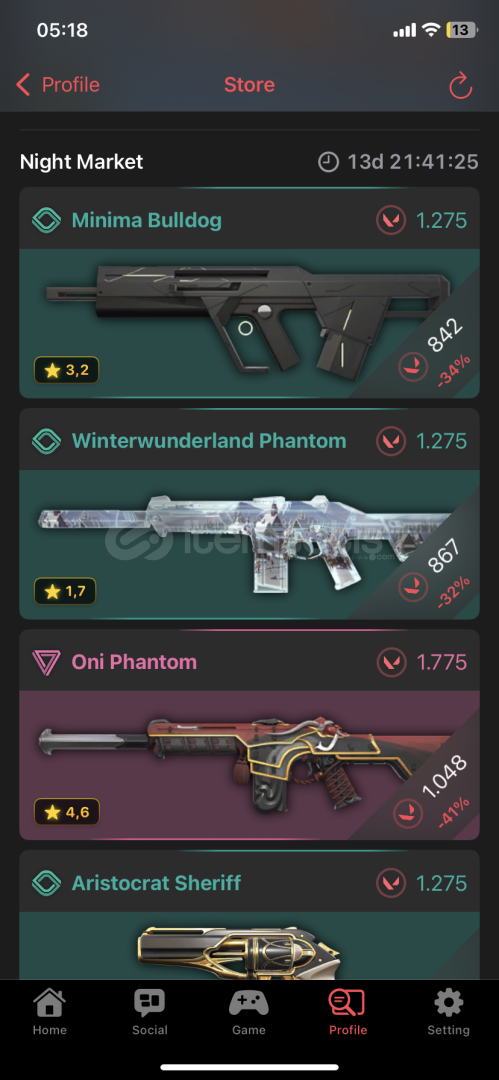Tap the Minima Bulldog tier icon

click(46, 221)
